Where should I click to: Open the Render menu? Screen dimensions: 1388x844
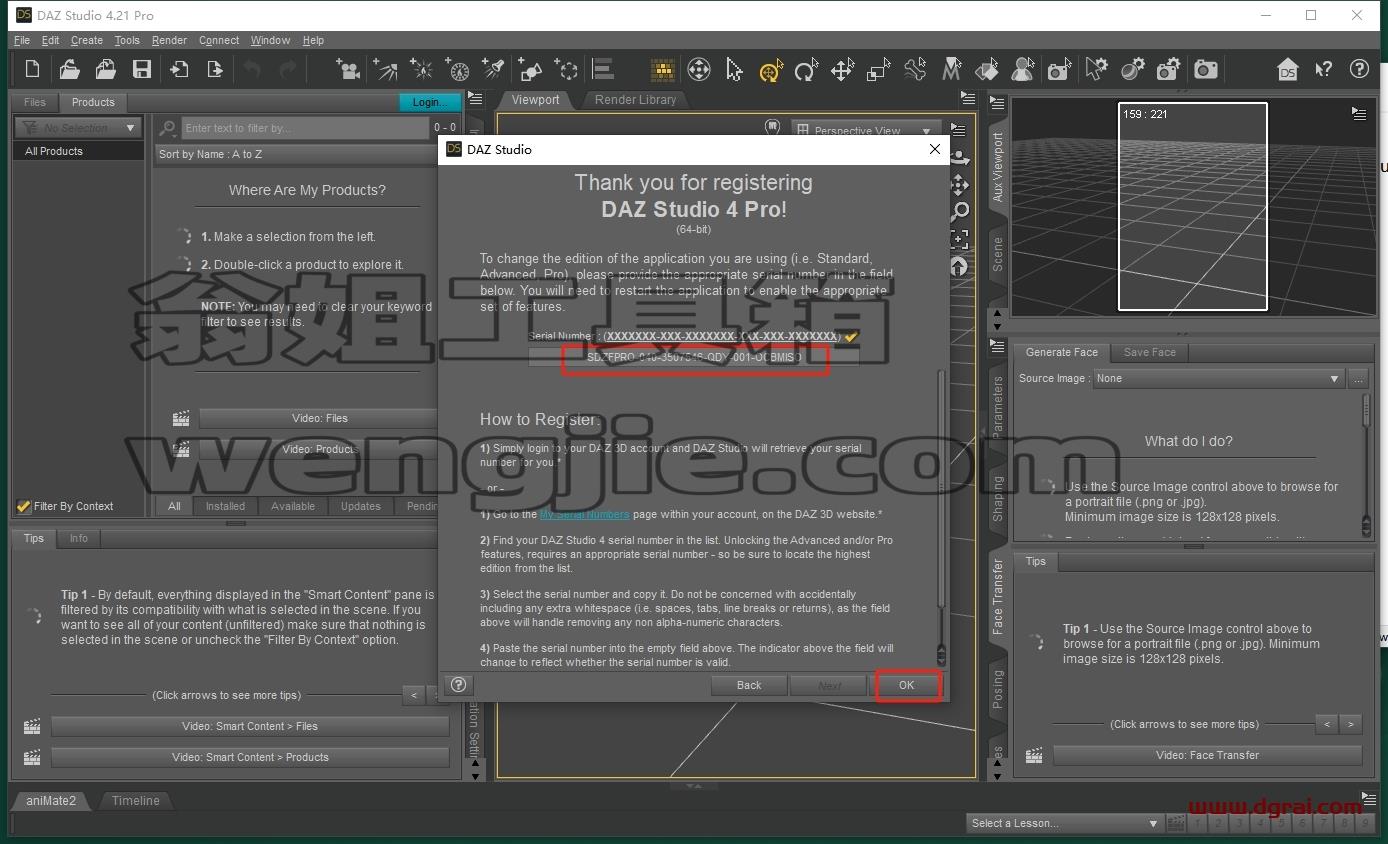coord(169,40)
